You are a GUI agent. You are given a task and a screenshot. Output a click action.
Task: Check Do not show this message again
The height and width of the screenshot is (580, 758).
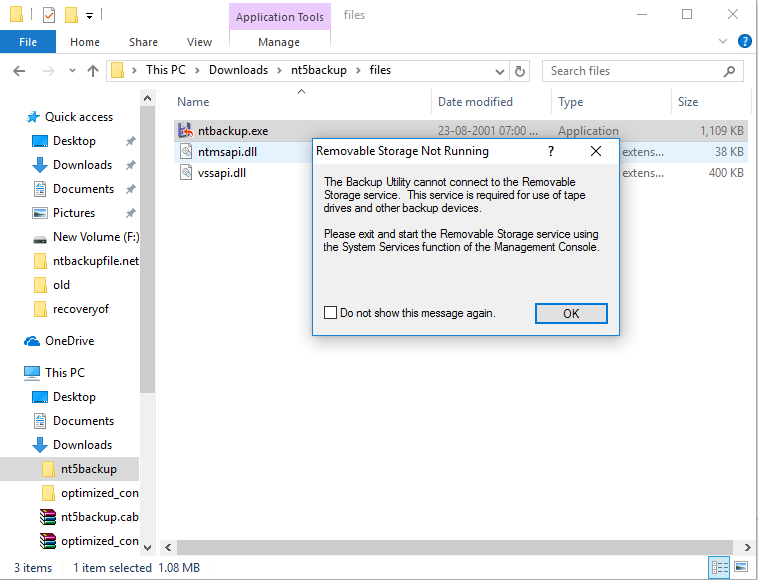click(x=331, y=313)
